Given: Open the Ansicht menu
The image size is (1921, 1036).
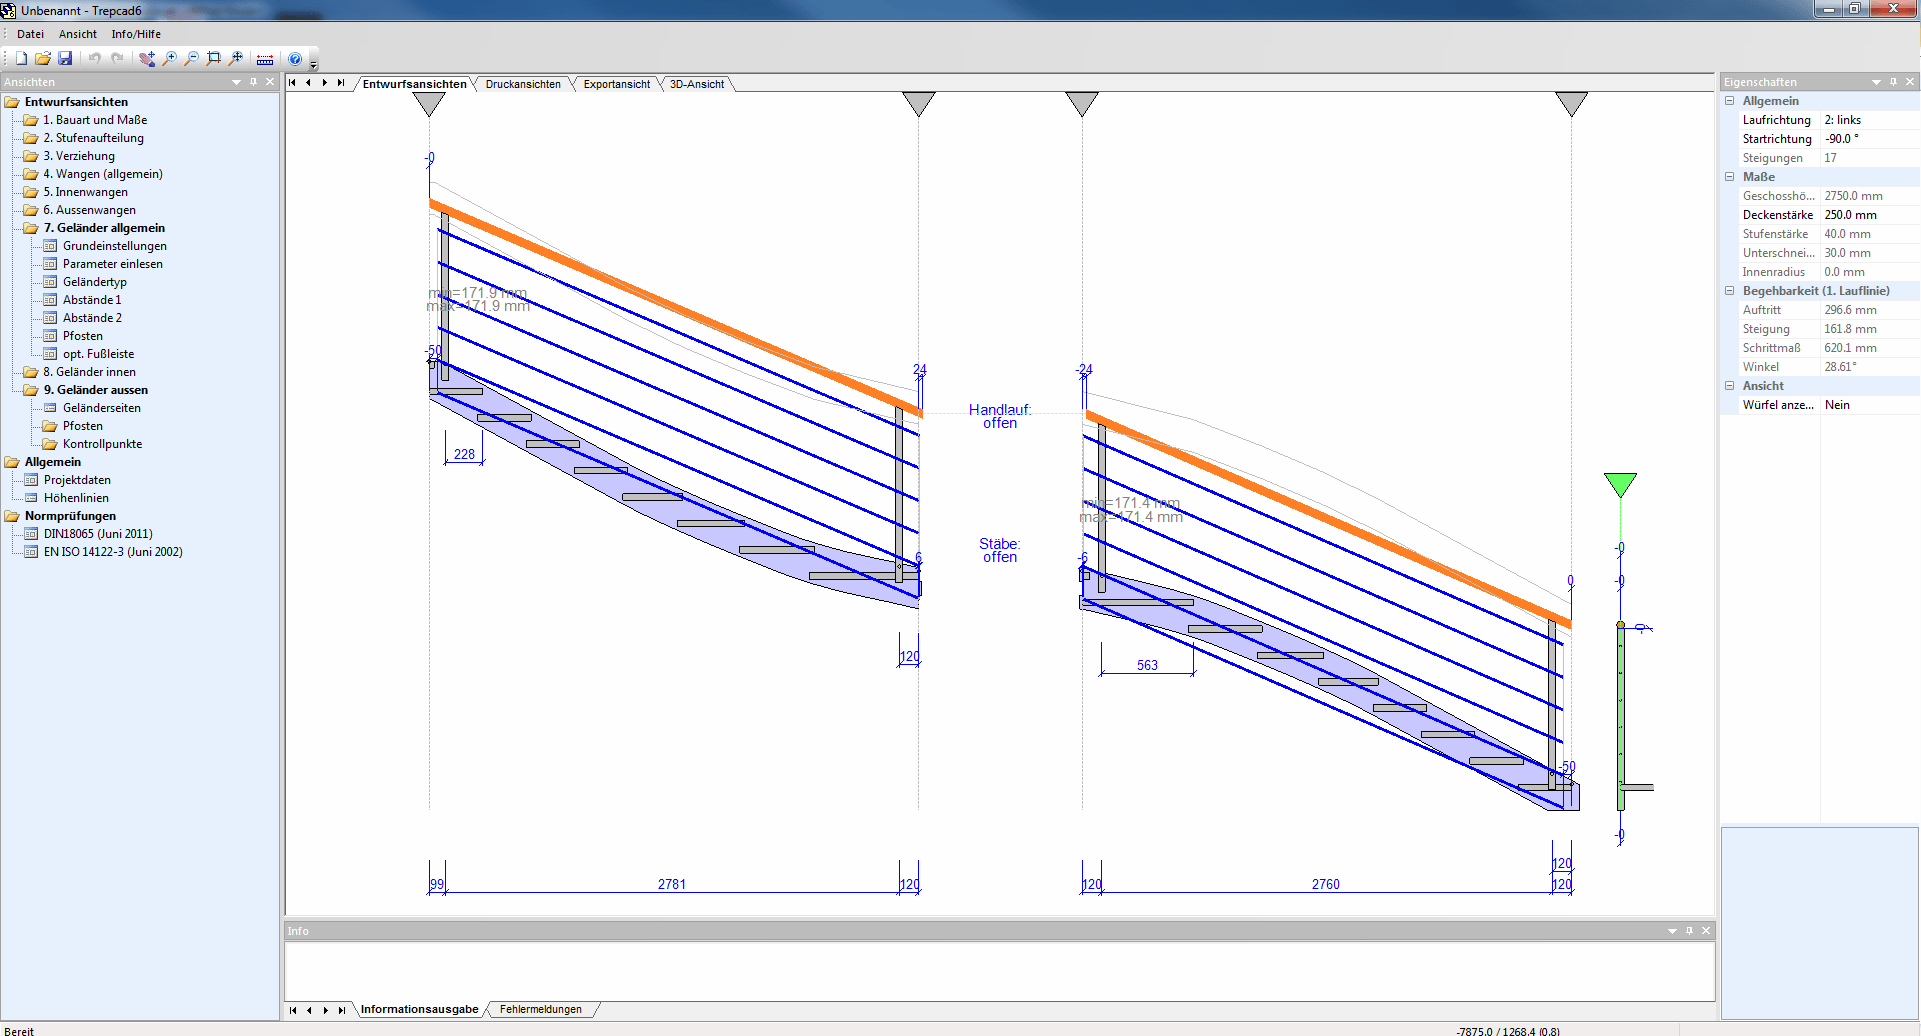Looking at the screenshot, I should pyautogui.click(x=78, y=34).
